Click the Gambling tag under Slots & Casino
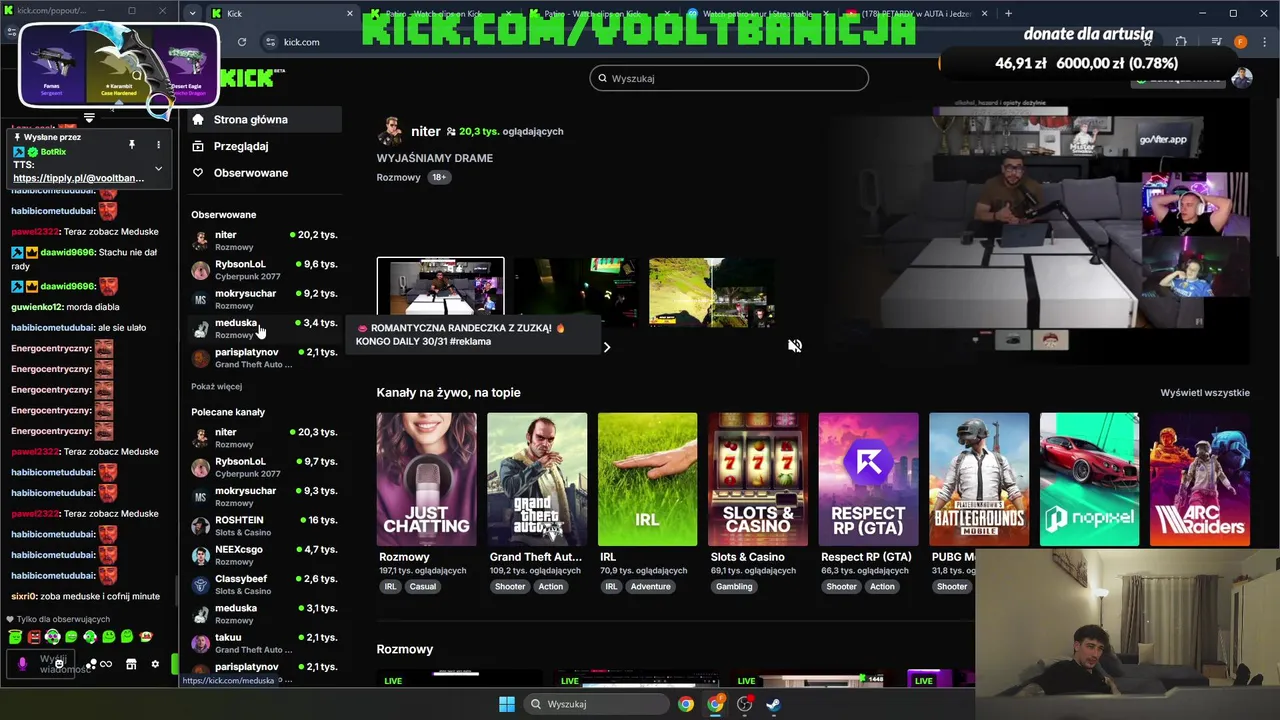 click(733, 587)
